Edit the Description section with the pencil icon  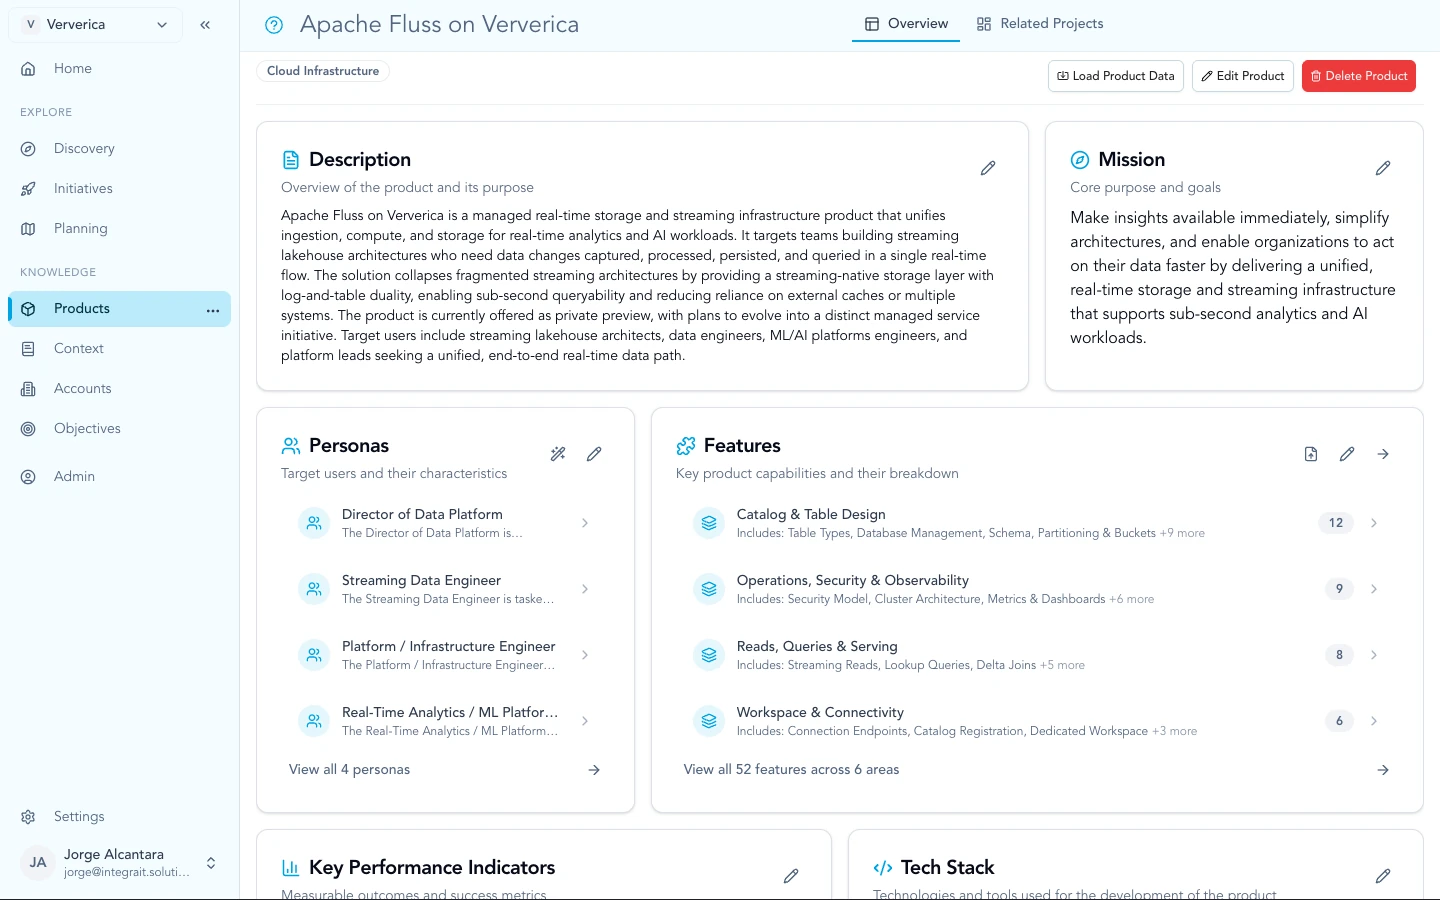[x=988, y=168]
